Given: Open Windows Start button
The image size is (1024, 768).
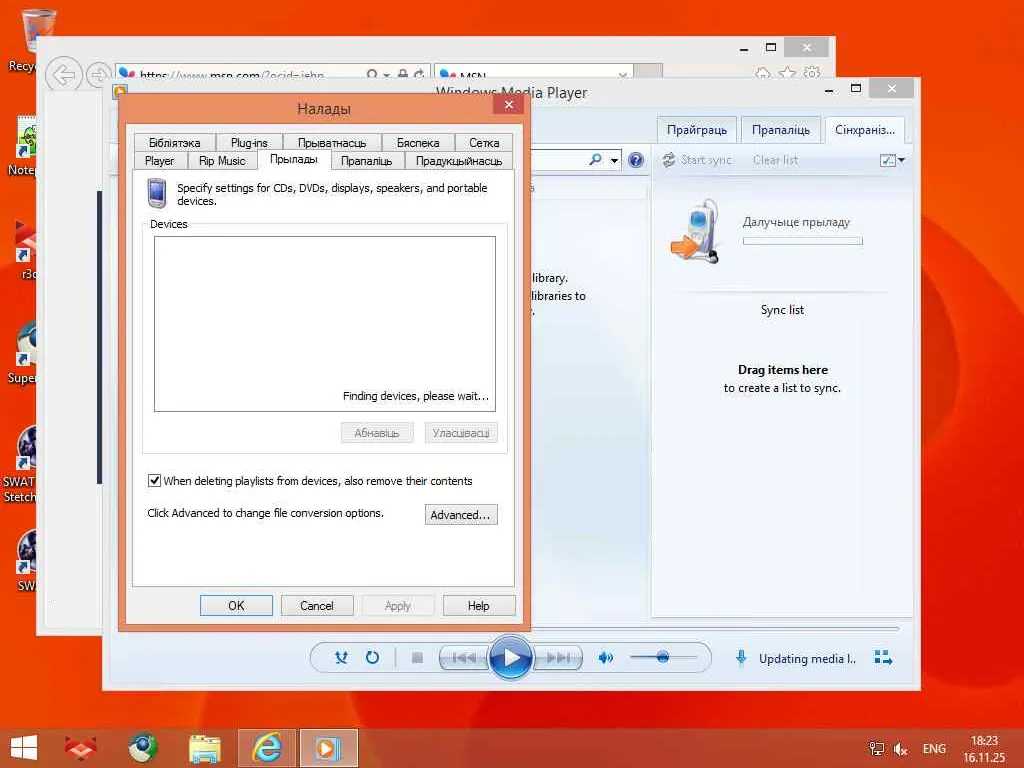Looking at the screenshot, I should [x=24, y=748].
